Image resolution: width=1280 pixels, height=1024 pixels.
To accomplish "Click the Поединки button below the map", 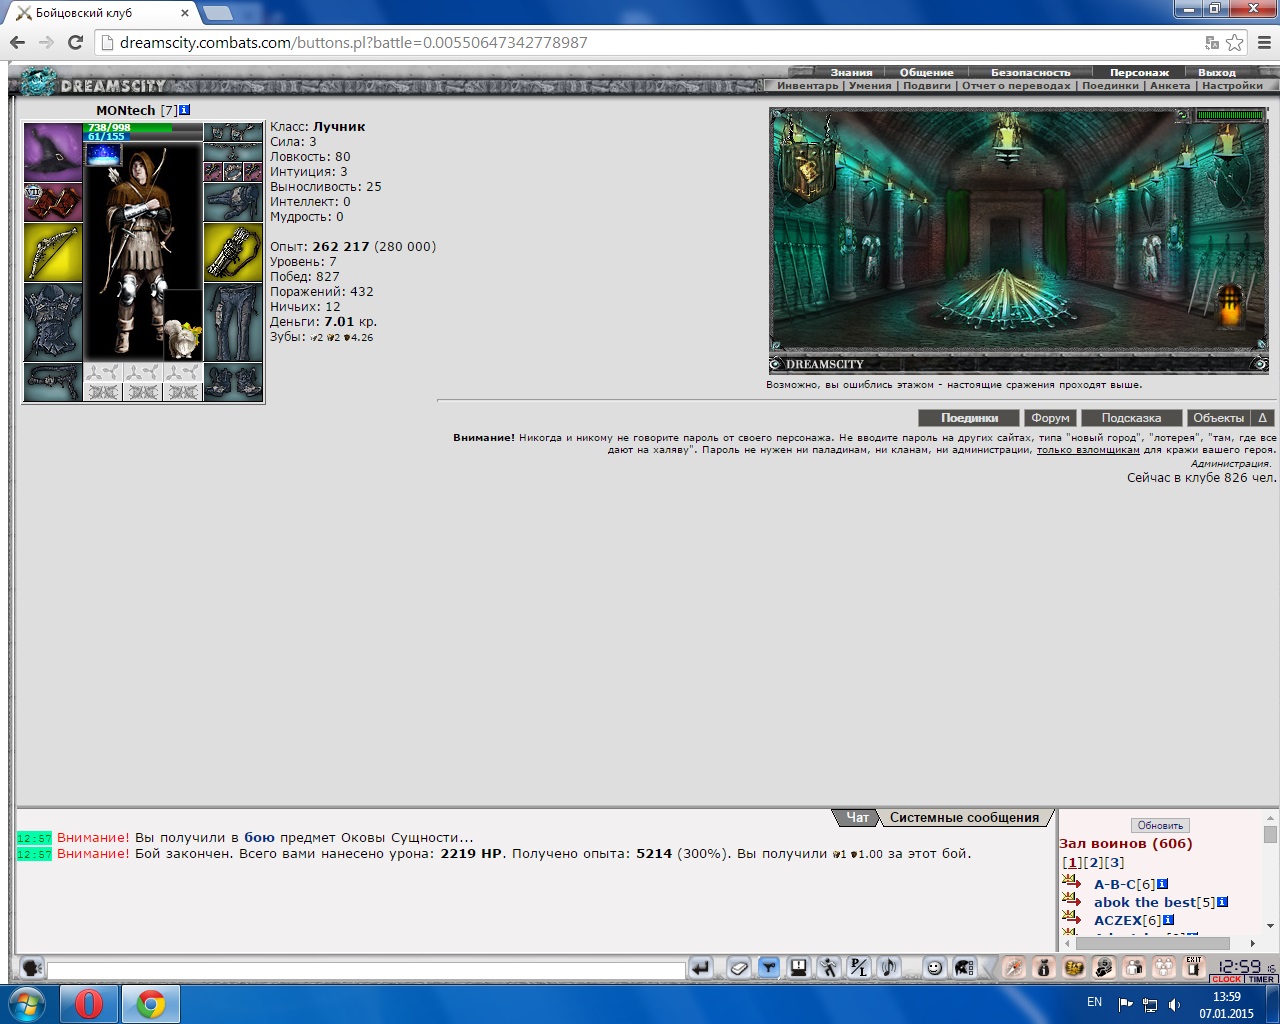I will (969, 418).
